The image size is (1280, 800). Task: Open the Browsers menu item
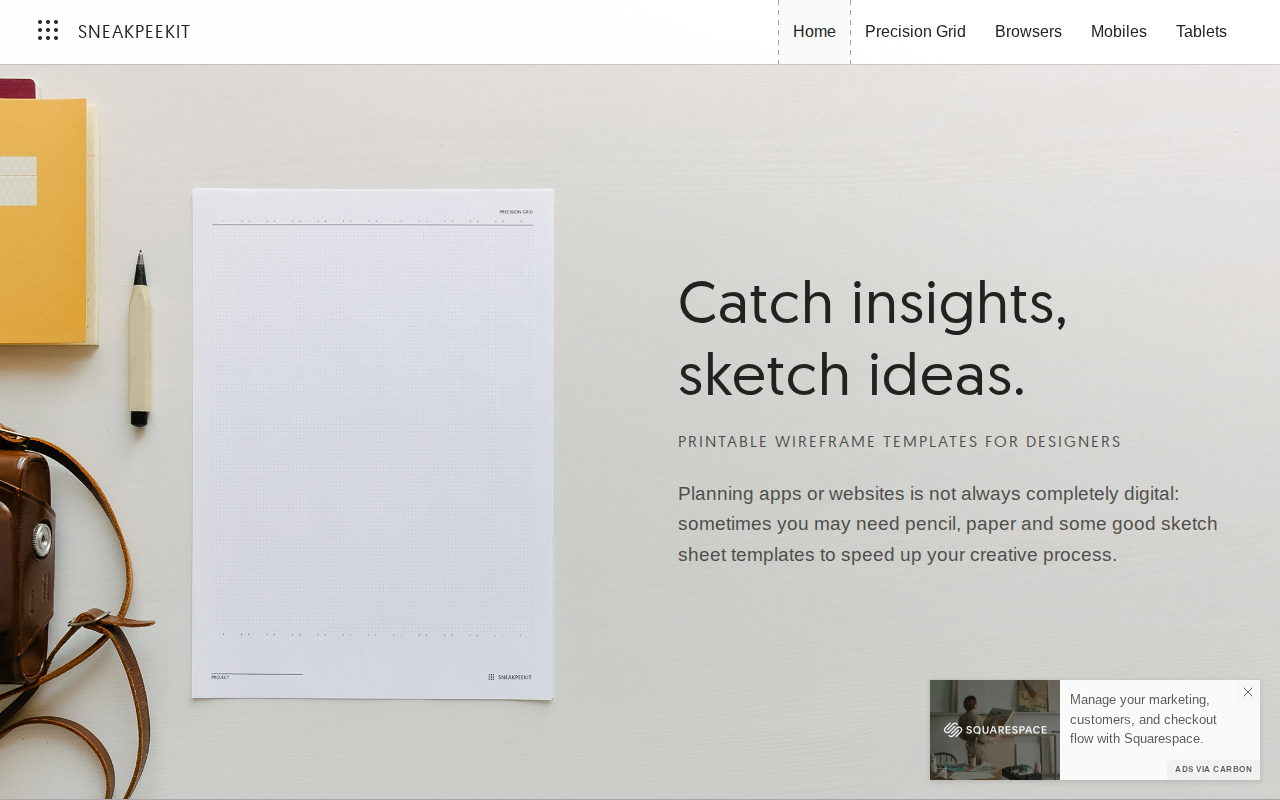[x=1028, y=32]
